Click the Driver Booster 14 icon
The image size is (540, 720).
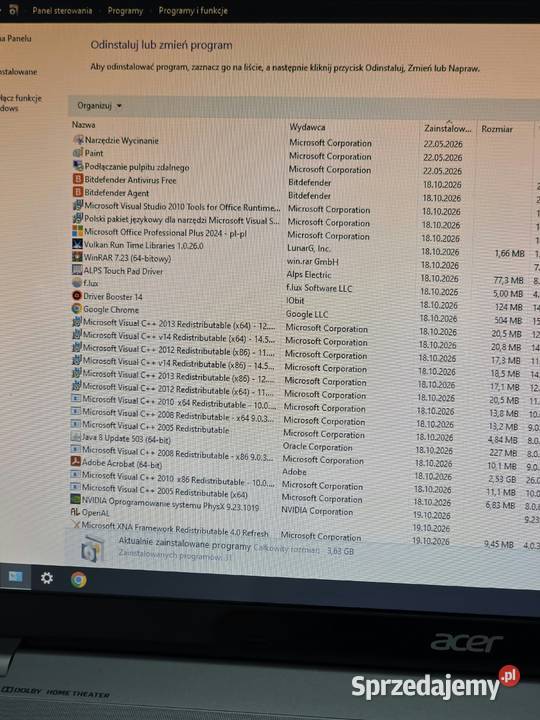coord(77,295)
